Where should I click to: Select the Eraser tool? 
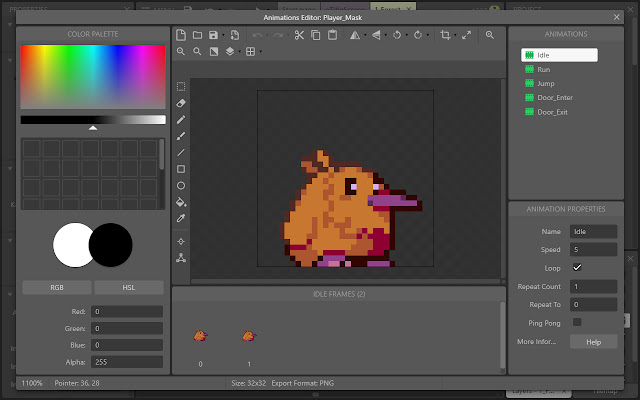point(181,103)
